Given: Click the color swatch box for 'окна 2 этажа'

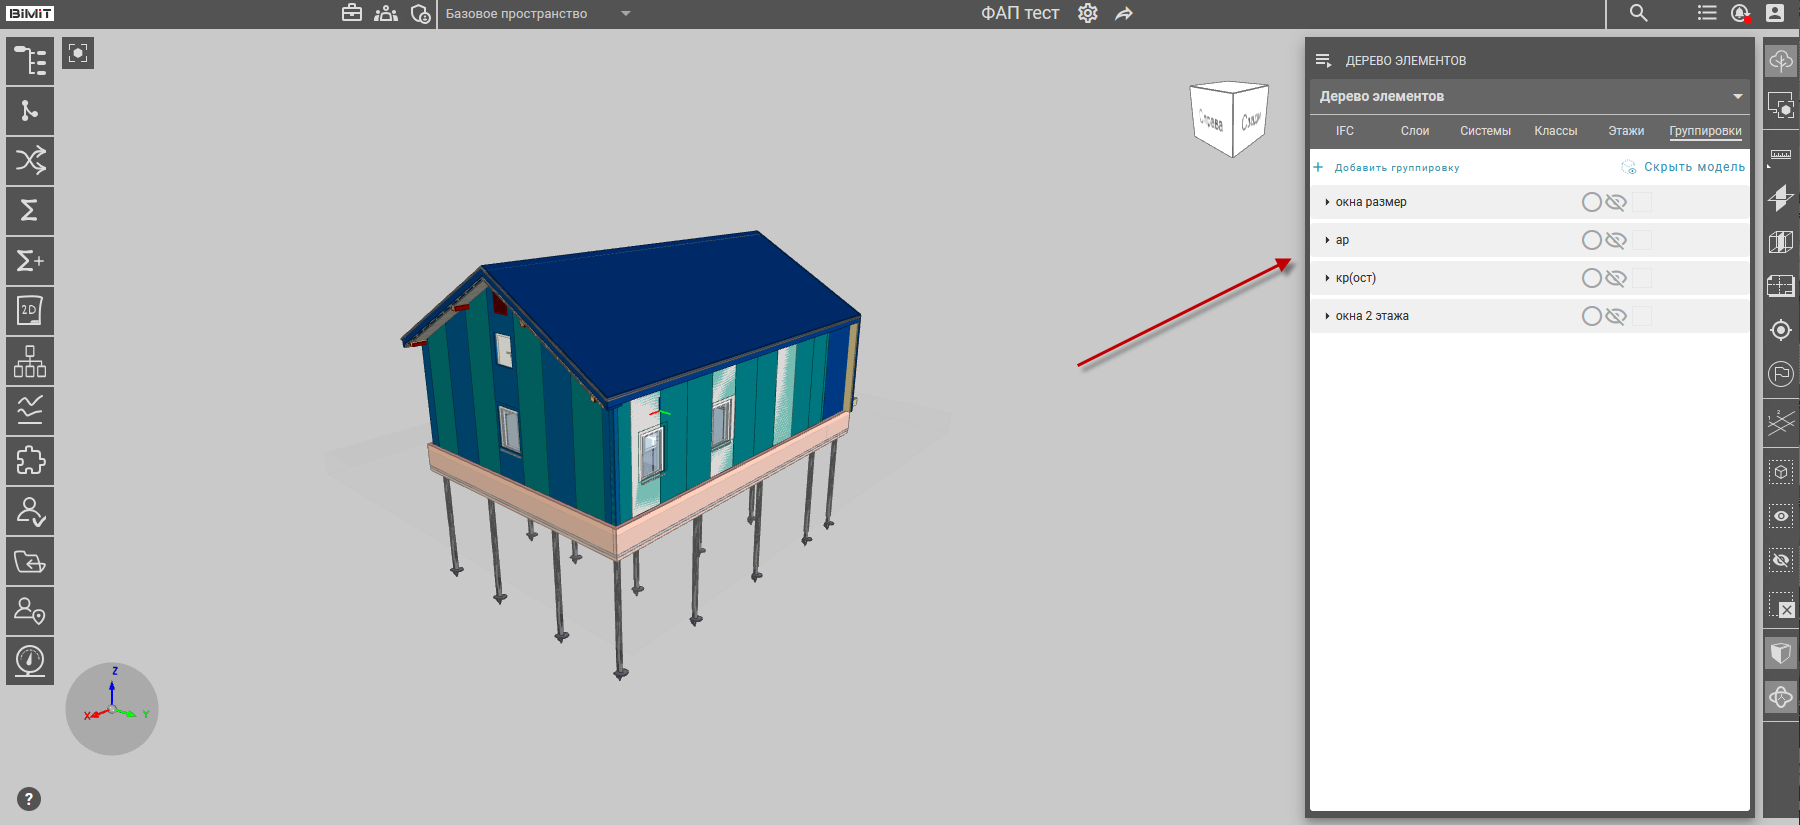Looking at the screenshot, I should coord(1642,316).
